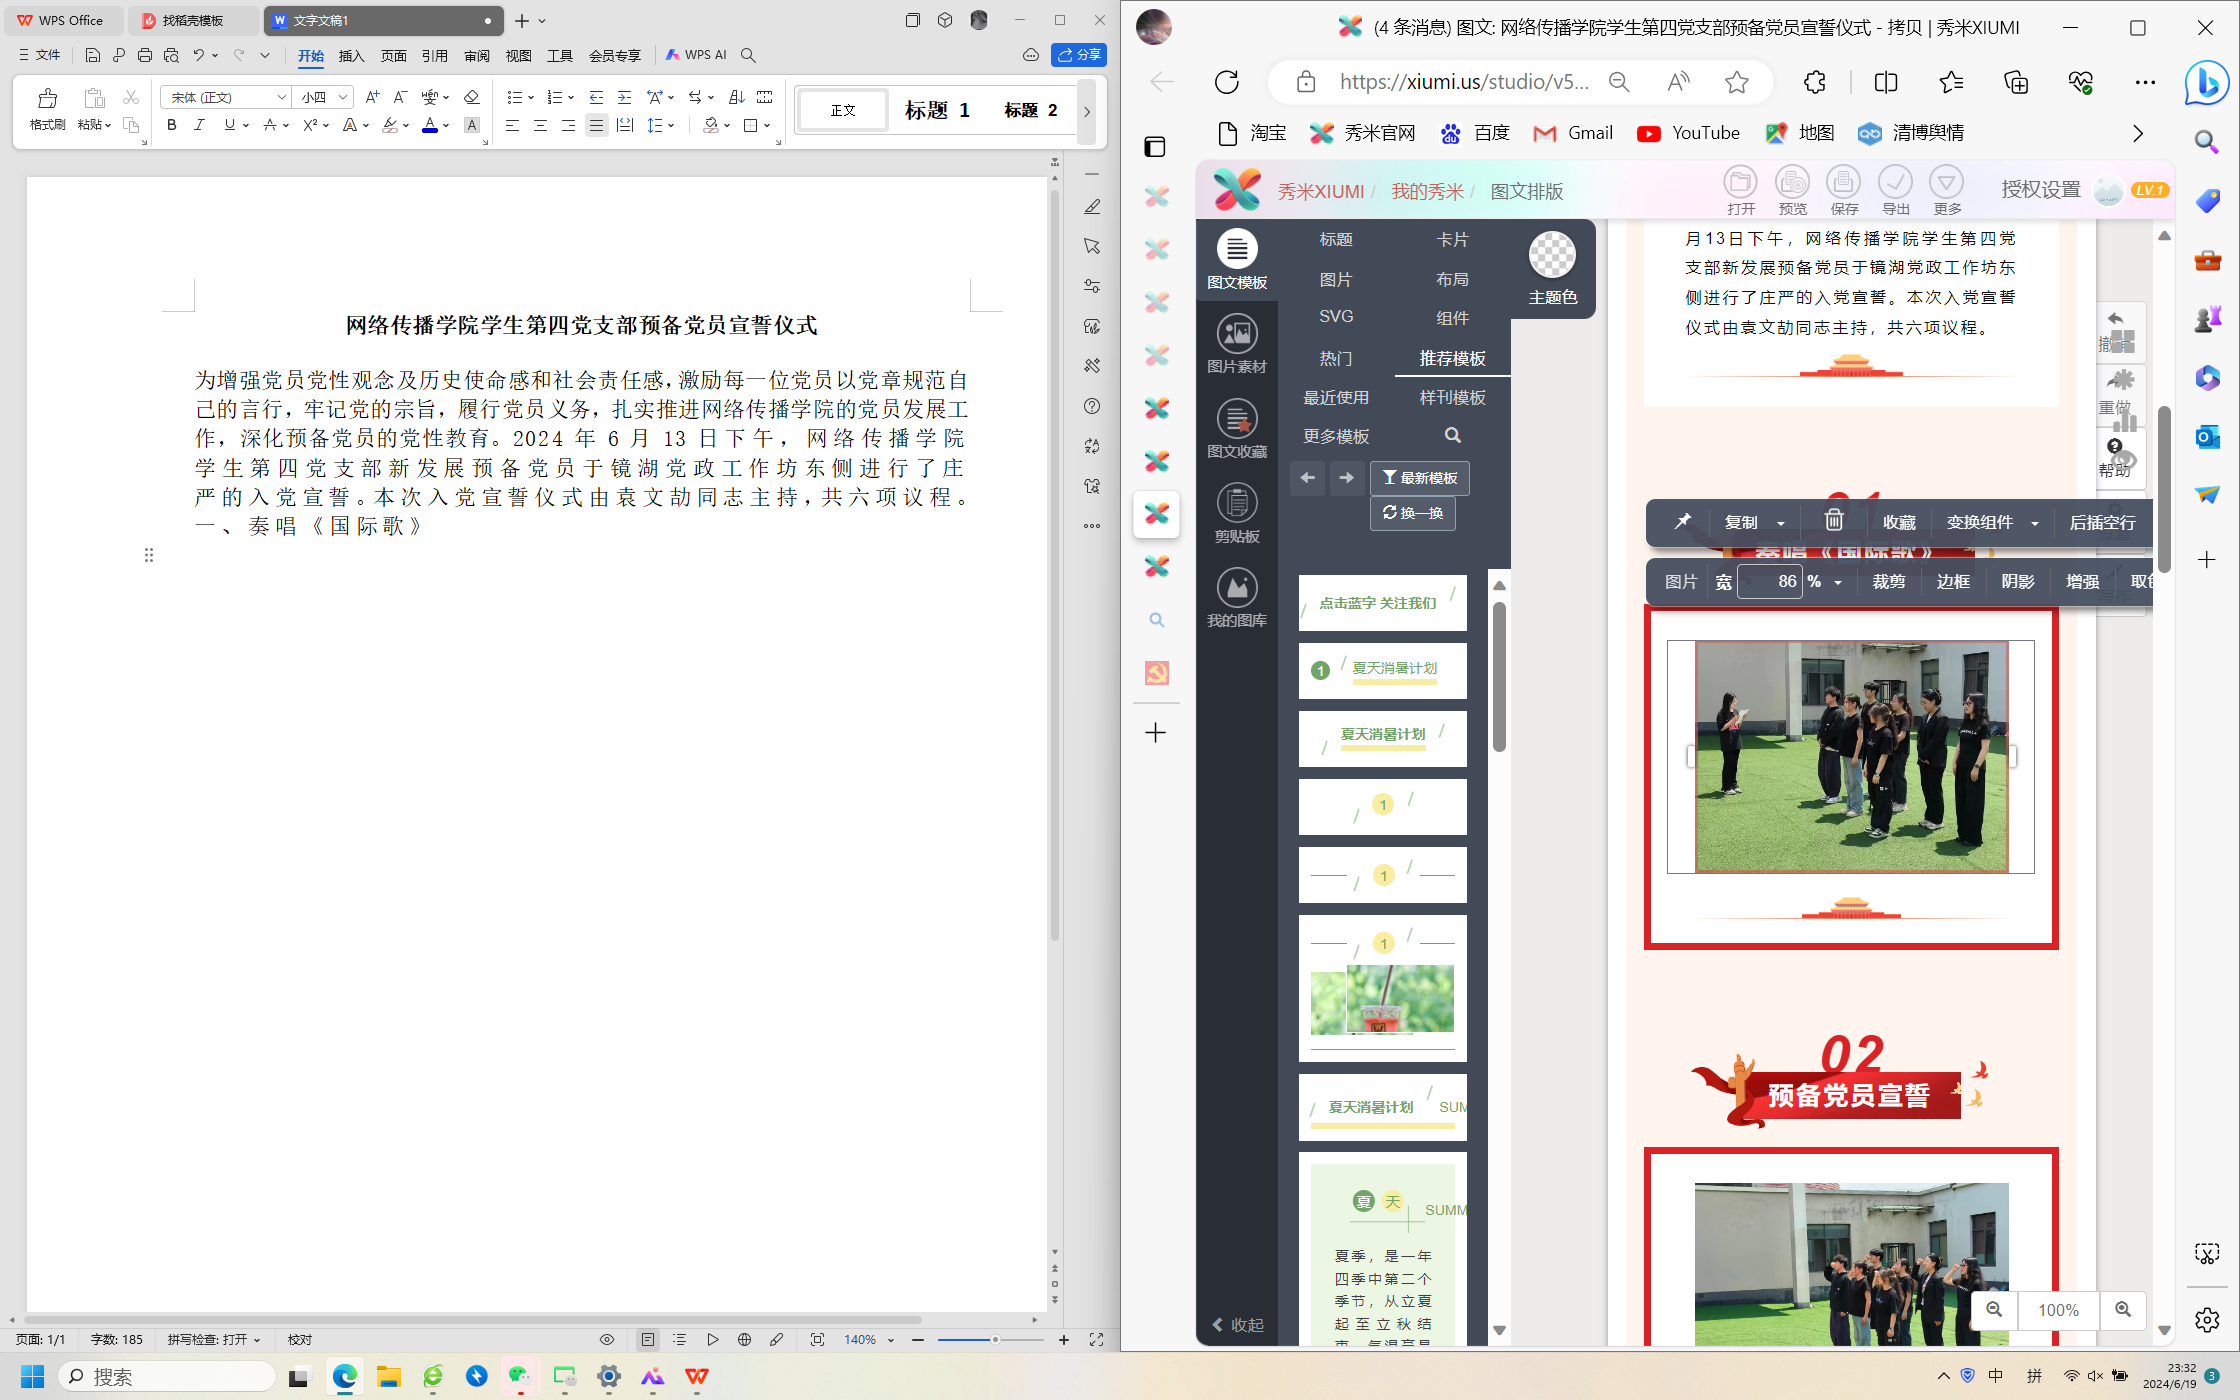Click the 导出 export icon in Xiumi
Image resolution: width=2240 pixels, height=1400 pixels.
[1895, 190]
